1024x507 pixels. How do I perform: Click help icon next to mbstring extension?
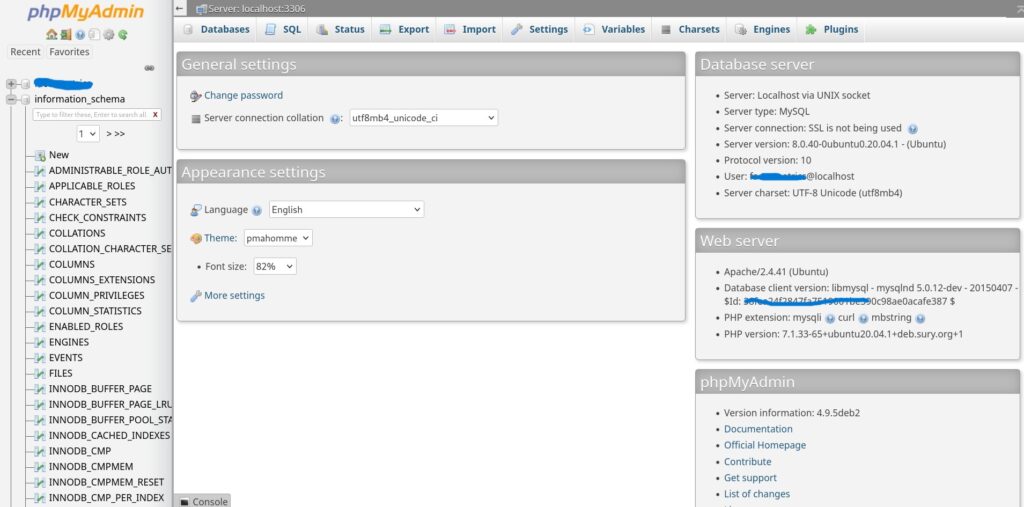(920, 318)
